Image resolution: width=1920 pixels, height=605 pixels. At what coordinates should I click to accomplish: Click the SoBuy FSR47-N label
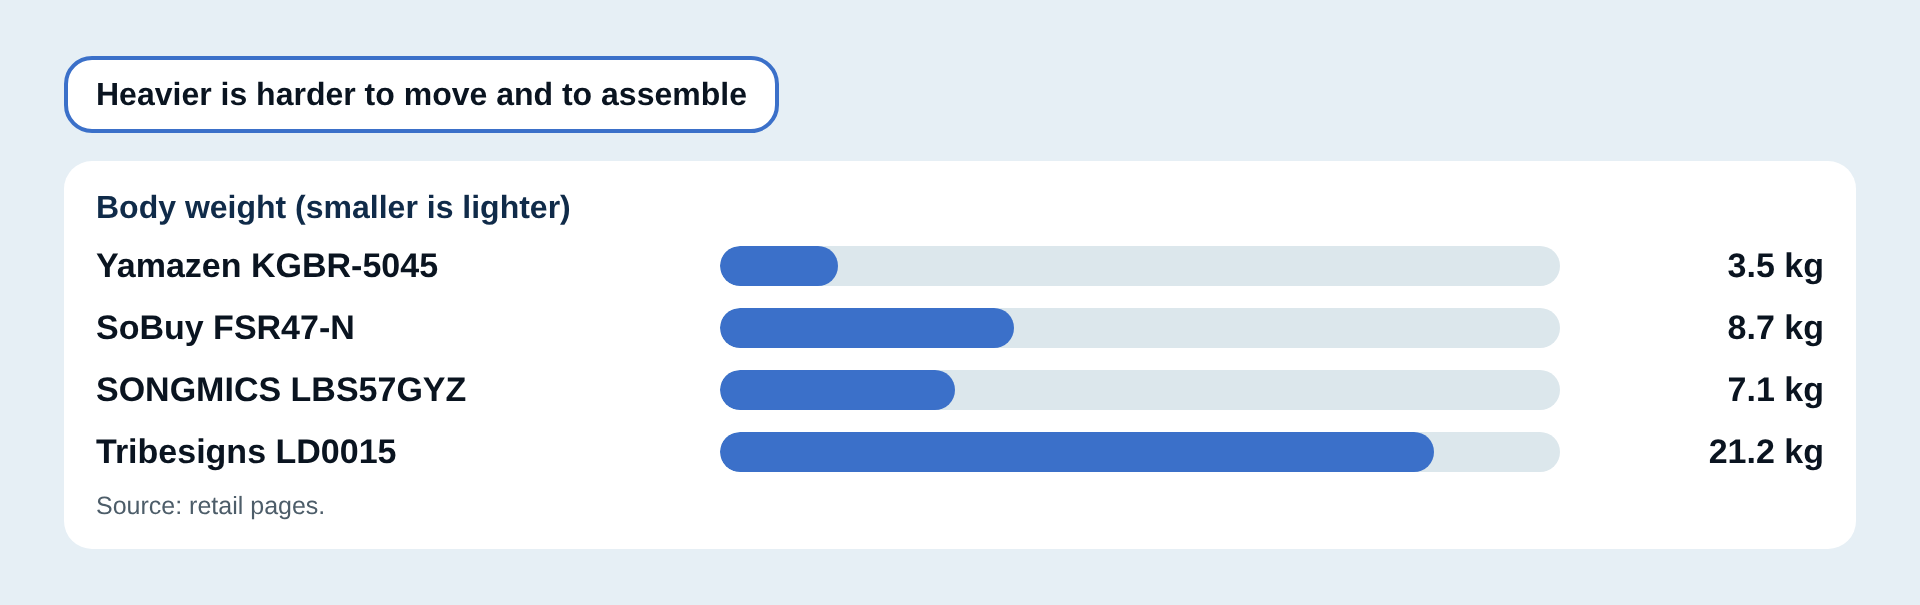pyautogui.click(x=225, y=328)
